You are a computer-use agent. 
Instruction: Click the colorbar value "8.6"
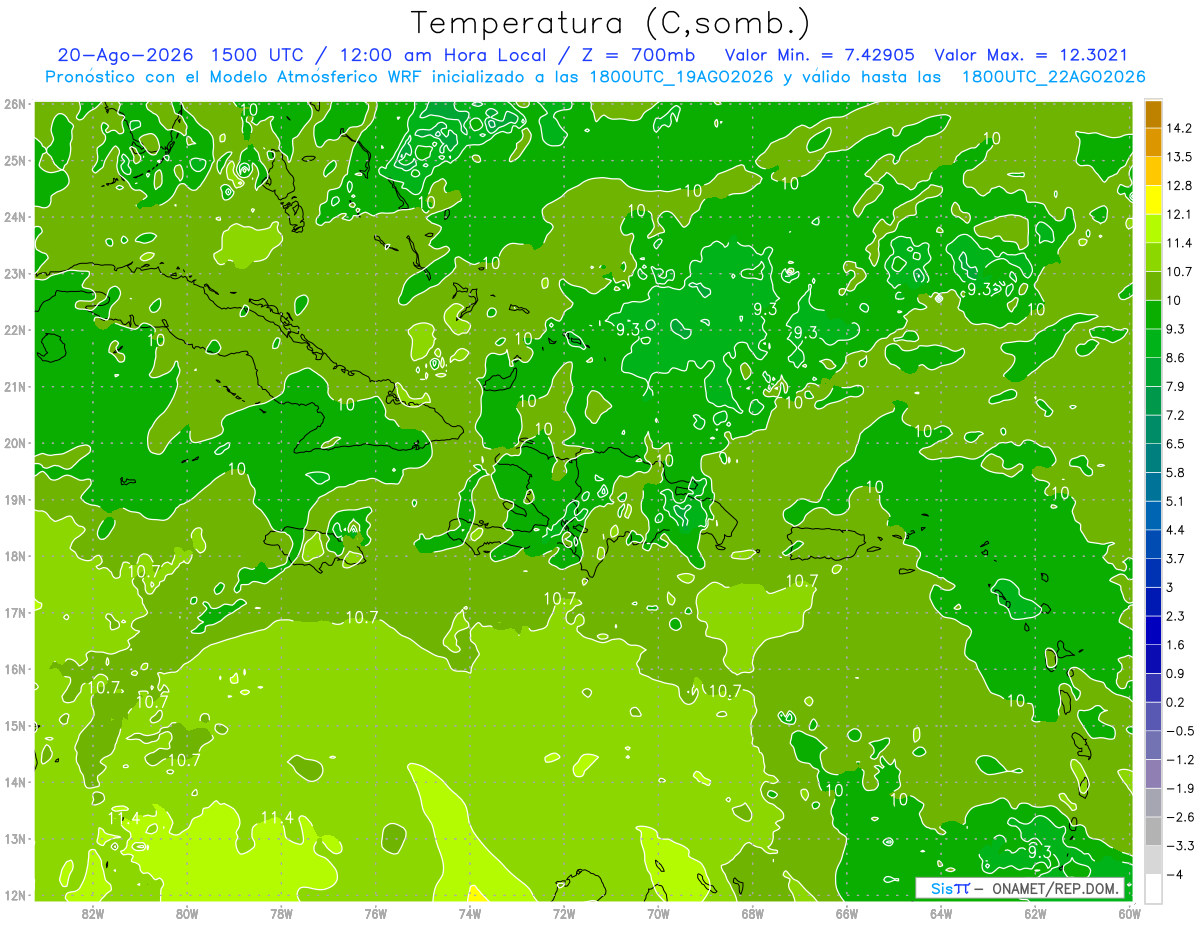pyautogui.click(x=1175, y=357)
